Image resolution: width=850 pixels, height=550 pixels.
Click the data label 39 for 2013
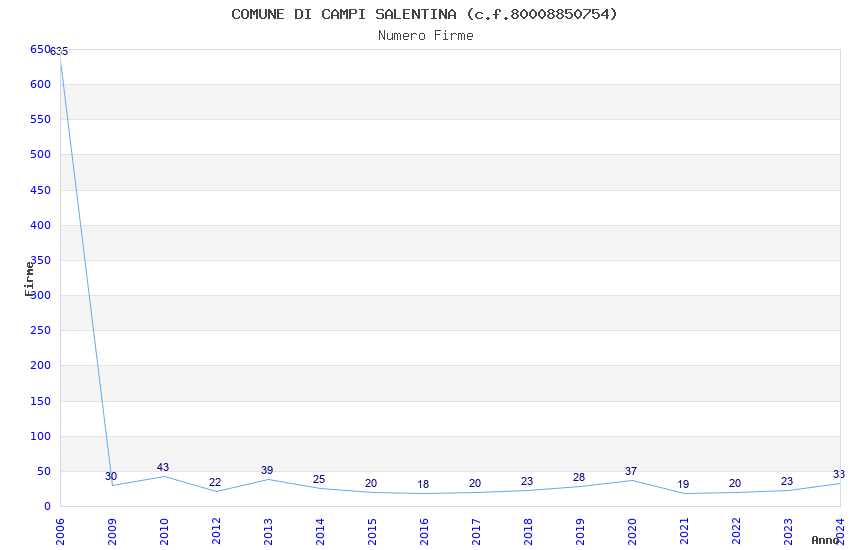point(267,470)
